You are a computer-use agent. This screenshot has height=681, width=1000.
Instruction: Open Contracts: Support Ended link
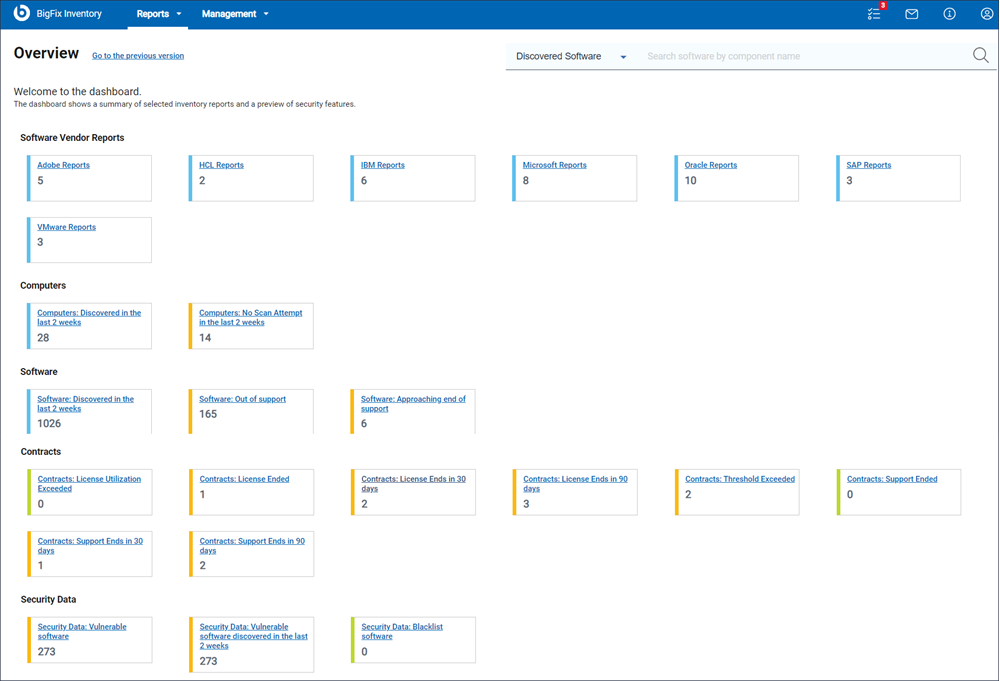pyautogui.click(x=892, y=480)
